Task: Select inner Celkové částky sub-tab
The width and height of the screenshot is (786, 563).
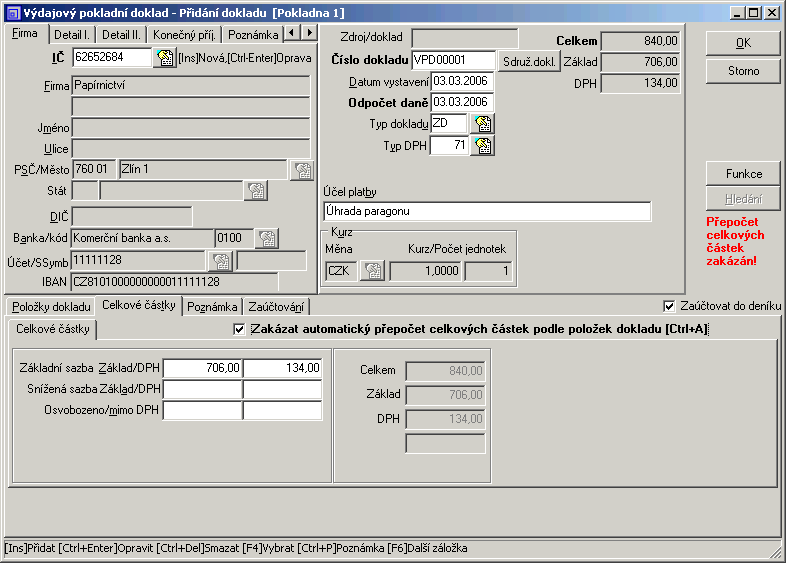Action: tap(53, 329)
